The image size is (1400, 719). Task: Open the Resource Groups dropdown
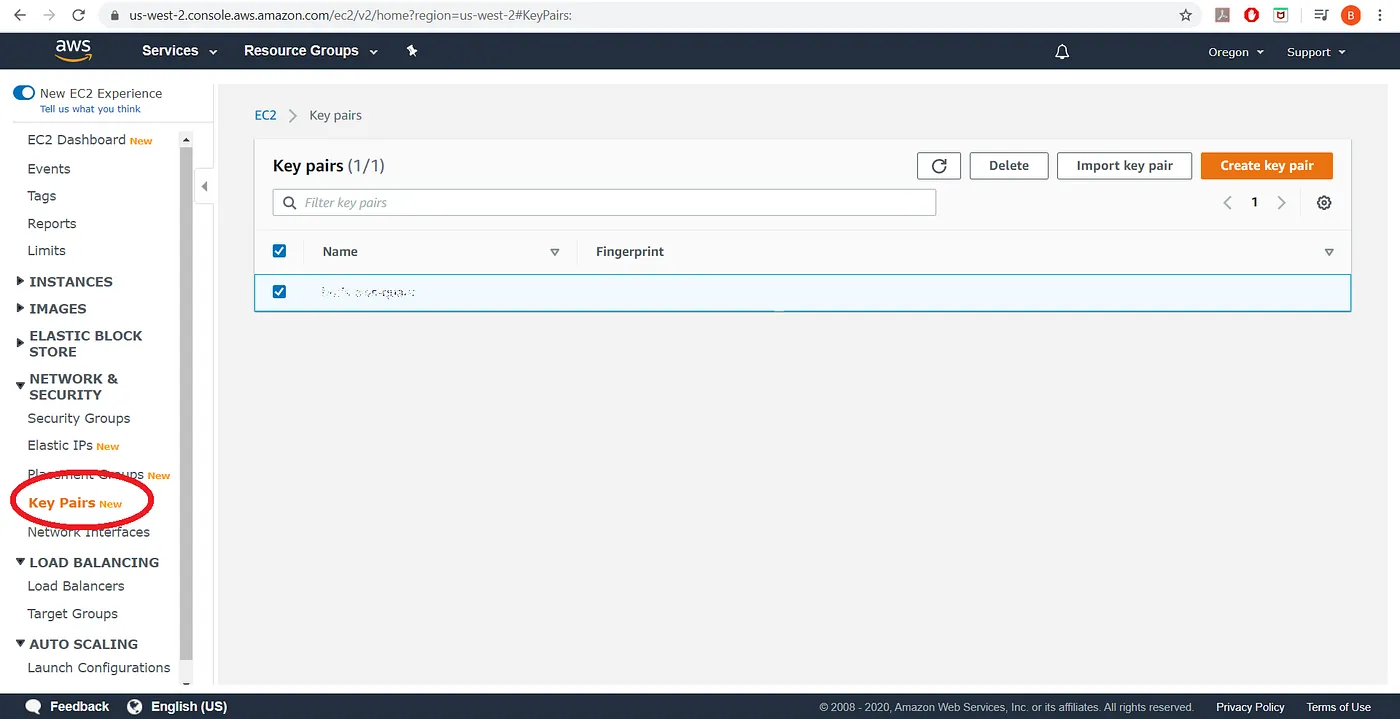tap(311, 51)
